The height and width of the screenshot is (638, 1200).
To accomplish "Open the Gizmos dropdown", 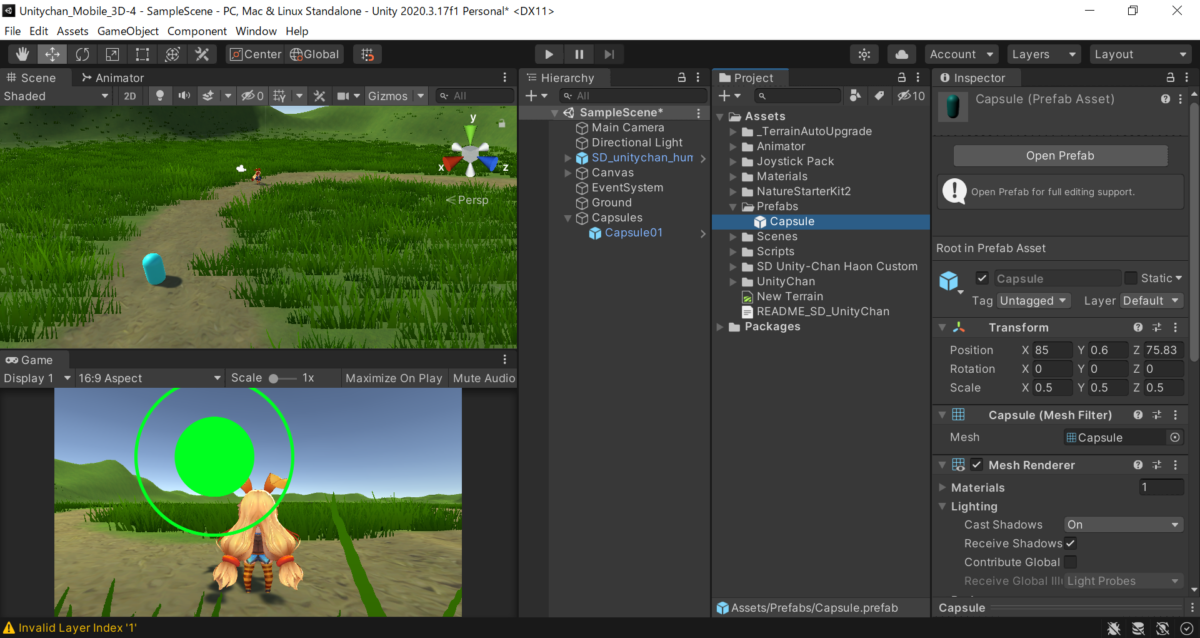I will coord(395,96).
